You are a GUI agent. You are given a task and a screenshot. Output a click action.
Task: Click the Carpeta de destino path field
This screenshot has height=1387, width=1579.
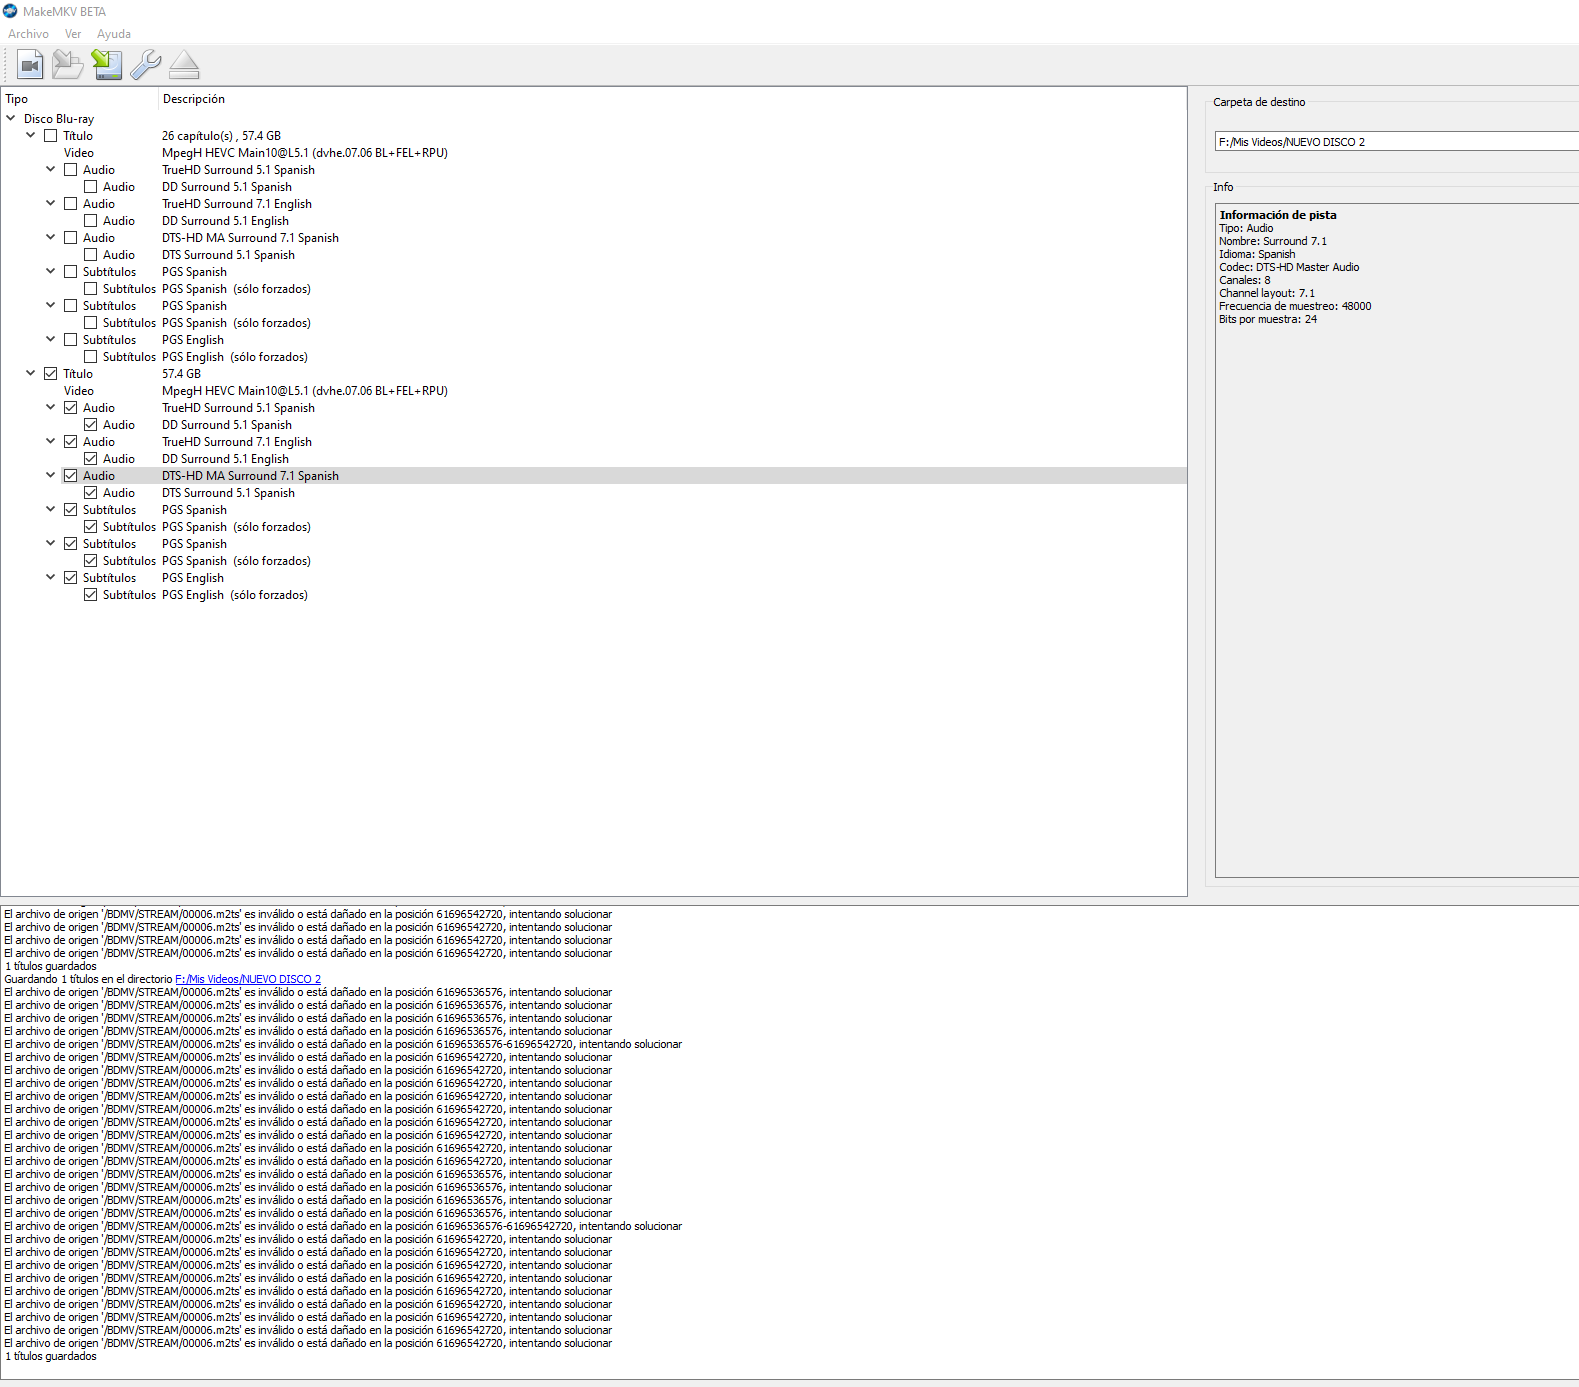1397,142
